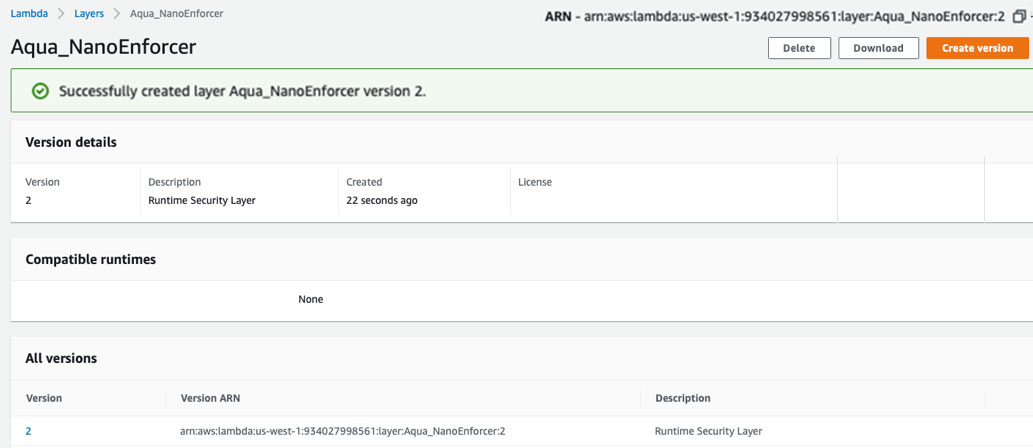Click the License field label
Image resolution: width=1033 pixels, height=448 pixels.
(535, 182)
